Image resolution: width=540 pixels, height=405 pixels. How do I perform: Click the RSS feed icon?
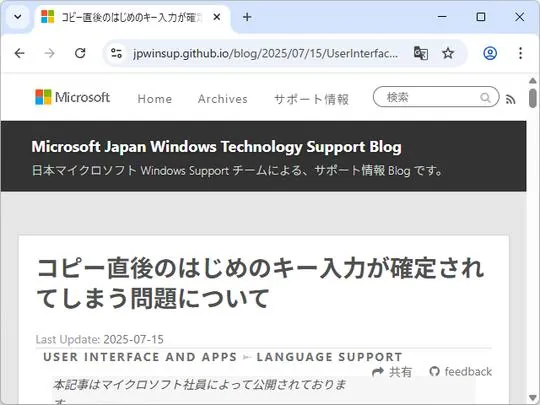click(x=510, y=99)
